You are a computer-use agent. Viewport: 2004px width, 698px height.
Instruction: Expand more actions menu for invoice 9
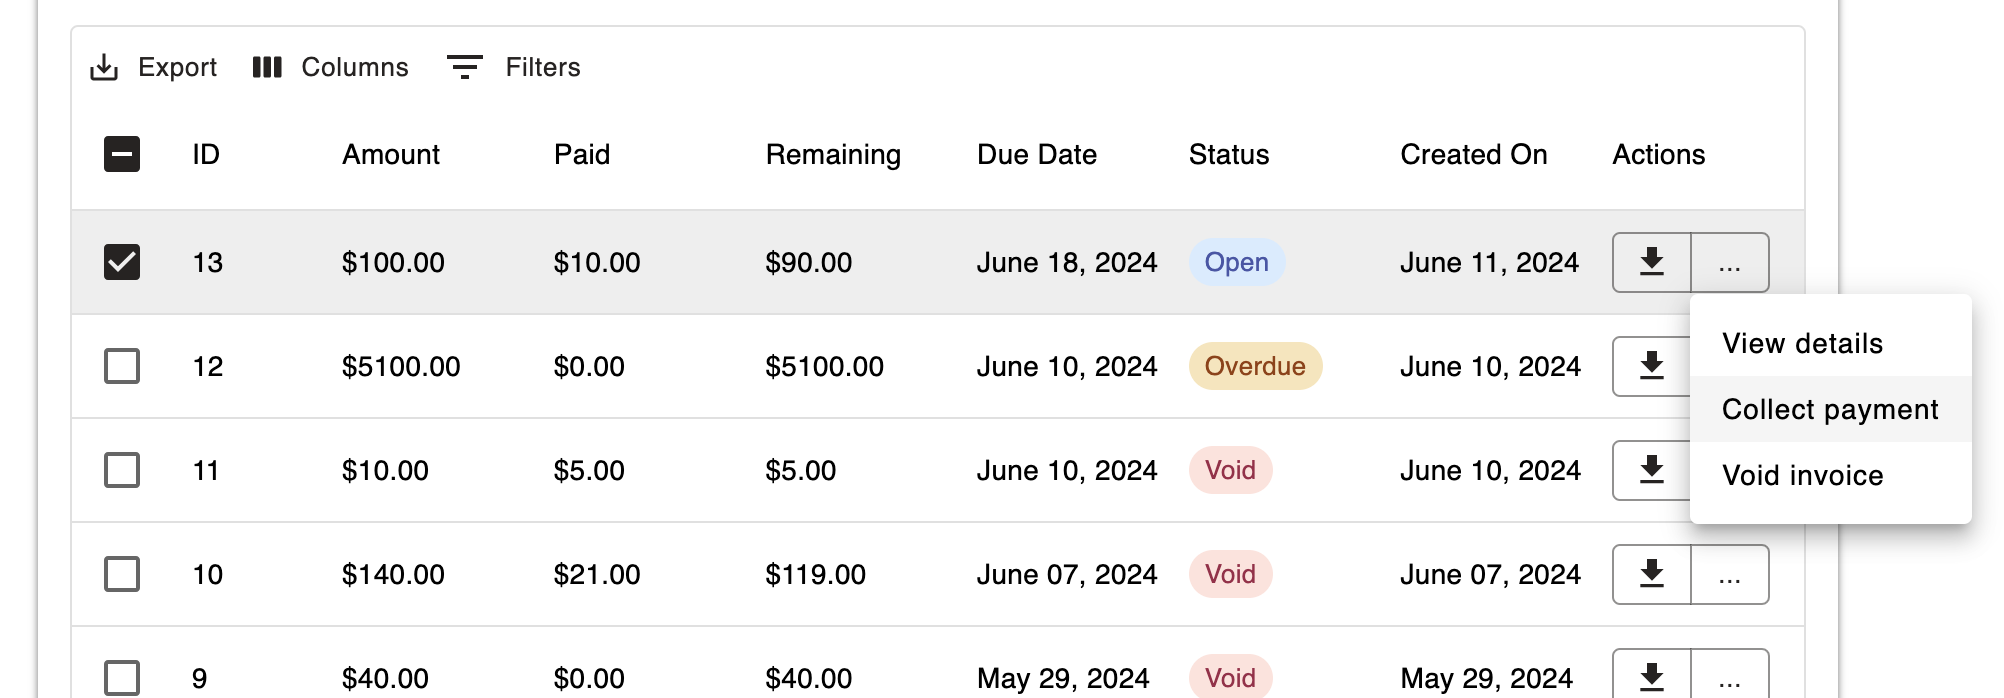tap(1730, 677)
